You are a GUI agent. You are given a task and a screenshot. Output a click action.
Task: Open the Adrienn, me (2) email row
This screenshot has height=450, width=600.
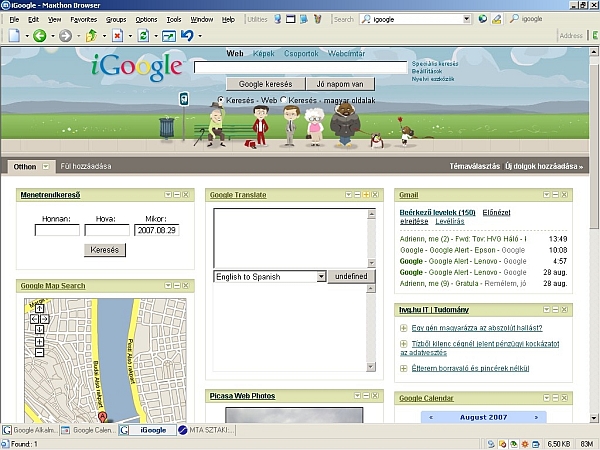point(483,239)
